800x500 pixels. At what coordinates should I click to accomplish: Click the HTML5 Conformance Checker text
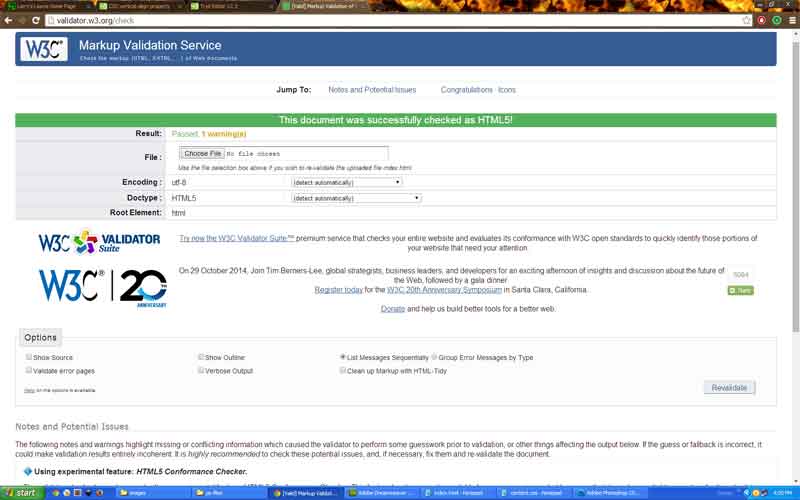[192, 471]
